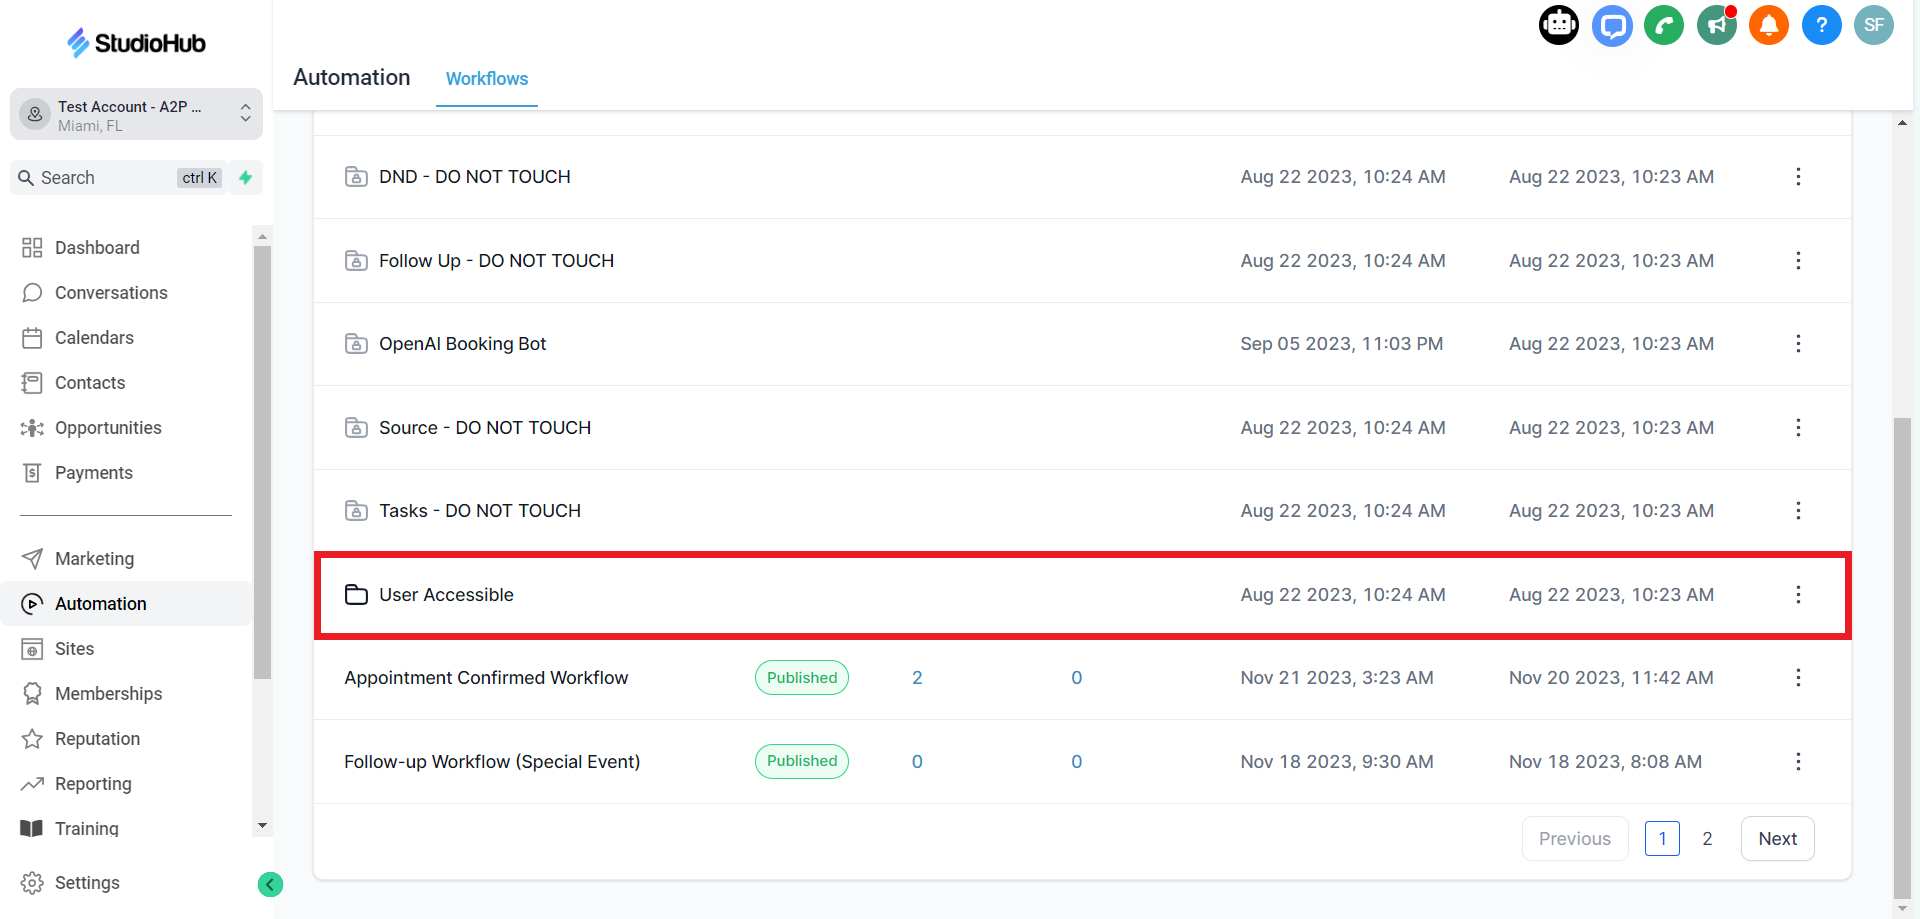Click the Previous pagination button
This screenshot has width=1920, height=919.
point(1575,839)
